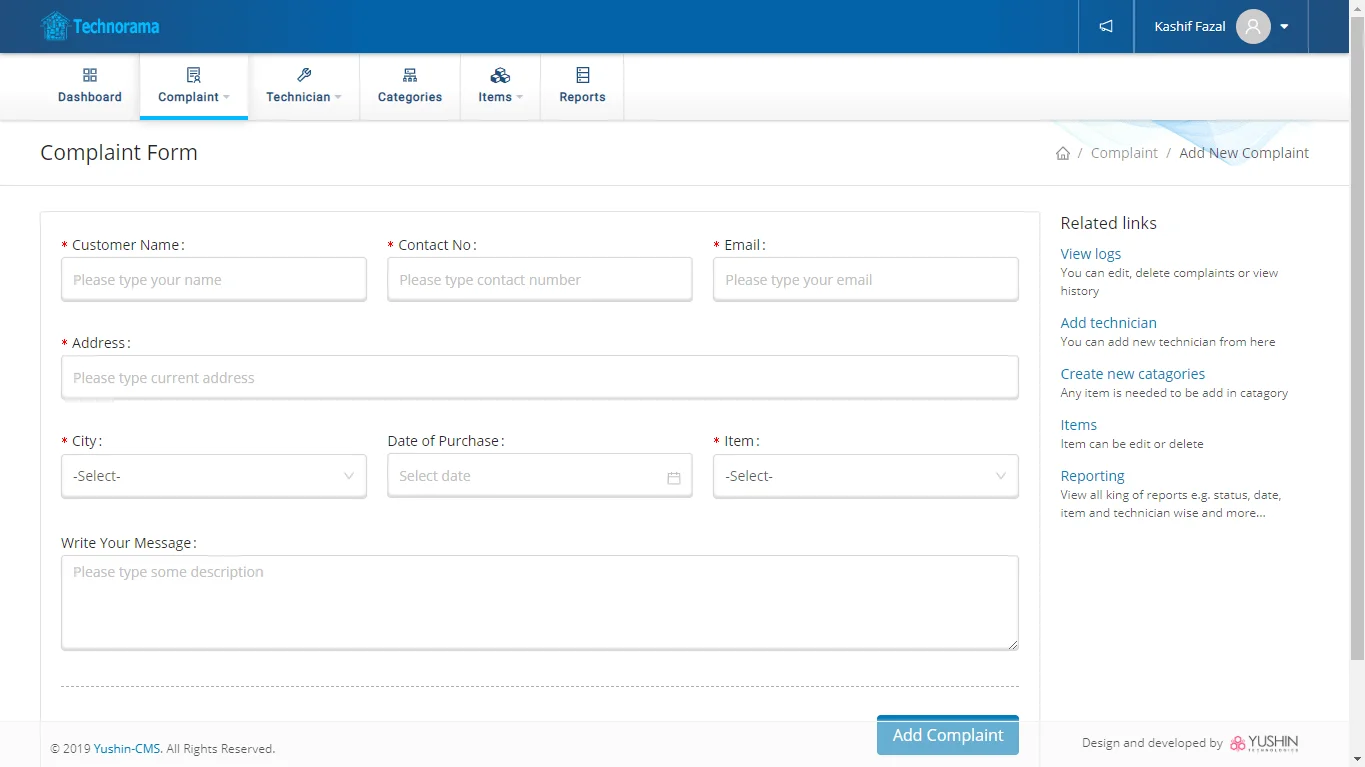This screenshot has width=1365, height=767.
Task: Click the user avatar icon
Action: (1253, 26)
